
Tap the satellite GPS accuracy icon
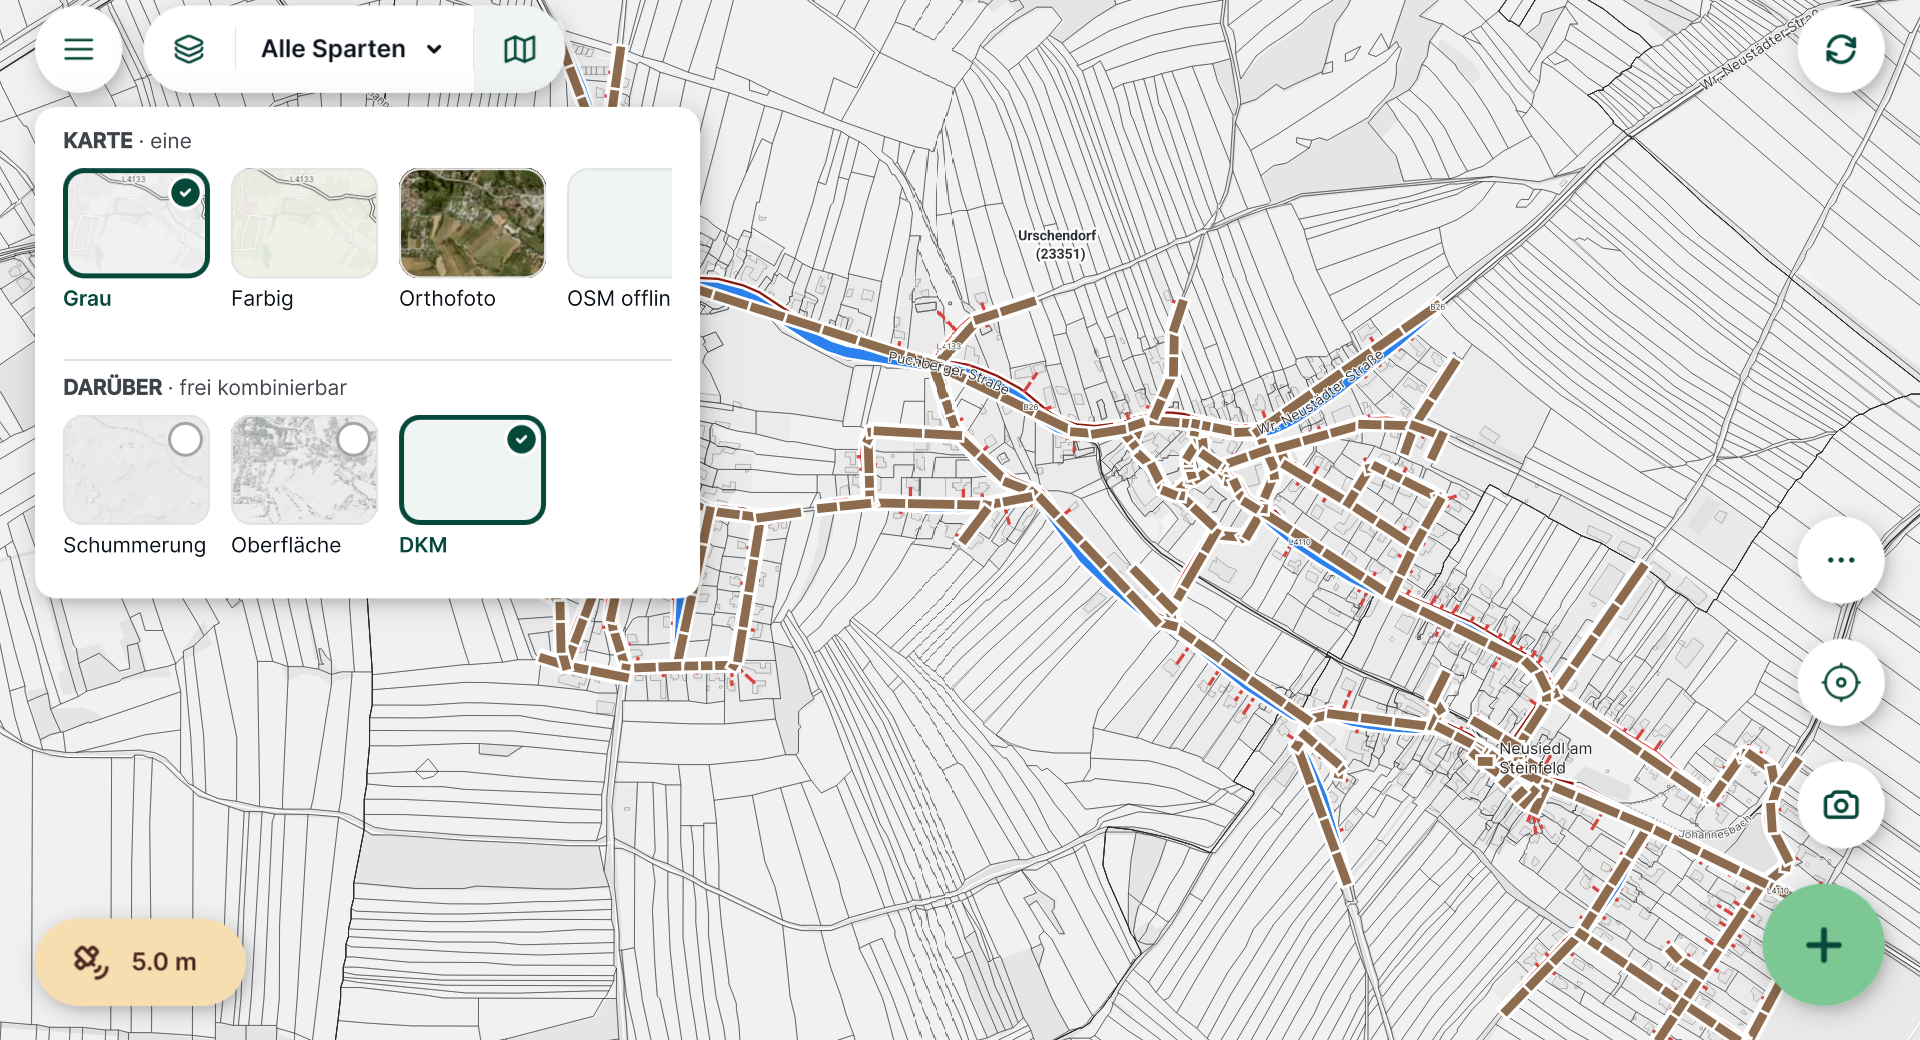click(x=91, y=962)
